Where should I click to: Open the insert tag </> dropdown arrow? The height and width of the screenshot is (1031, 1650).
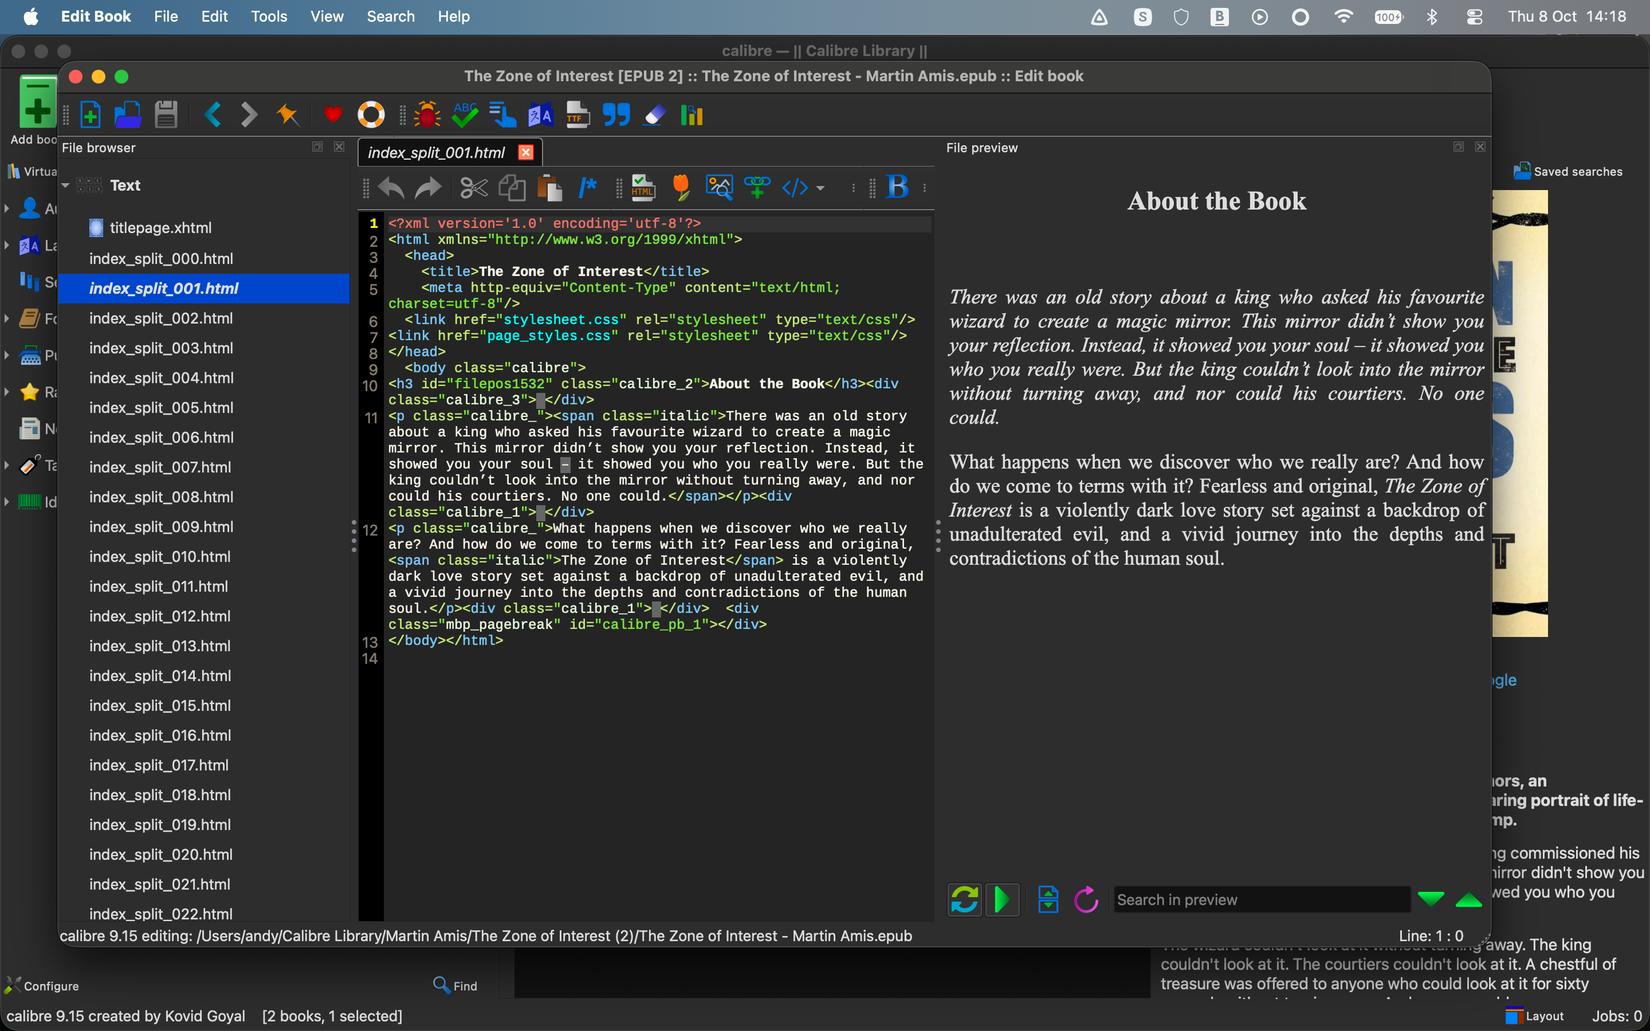coord(820,188)
